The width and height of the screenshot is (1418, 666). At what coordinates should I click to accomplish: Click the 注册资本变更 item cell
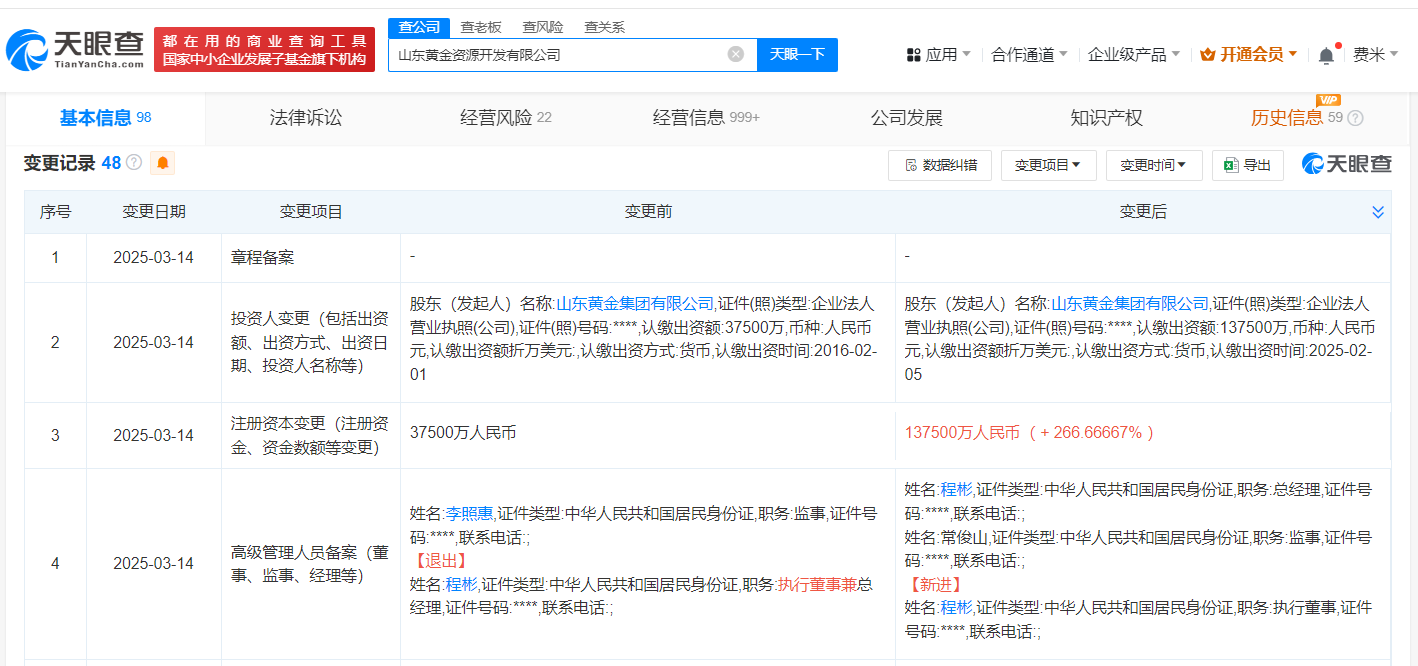[x=311, y=435]
